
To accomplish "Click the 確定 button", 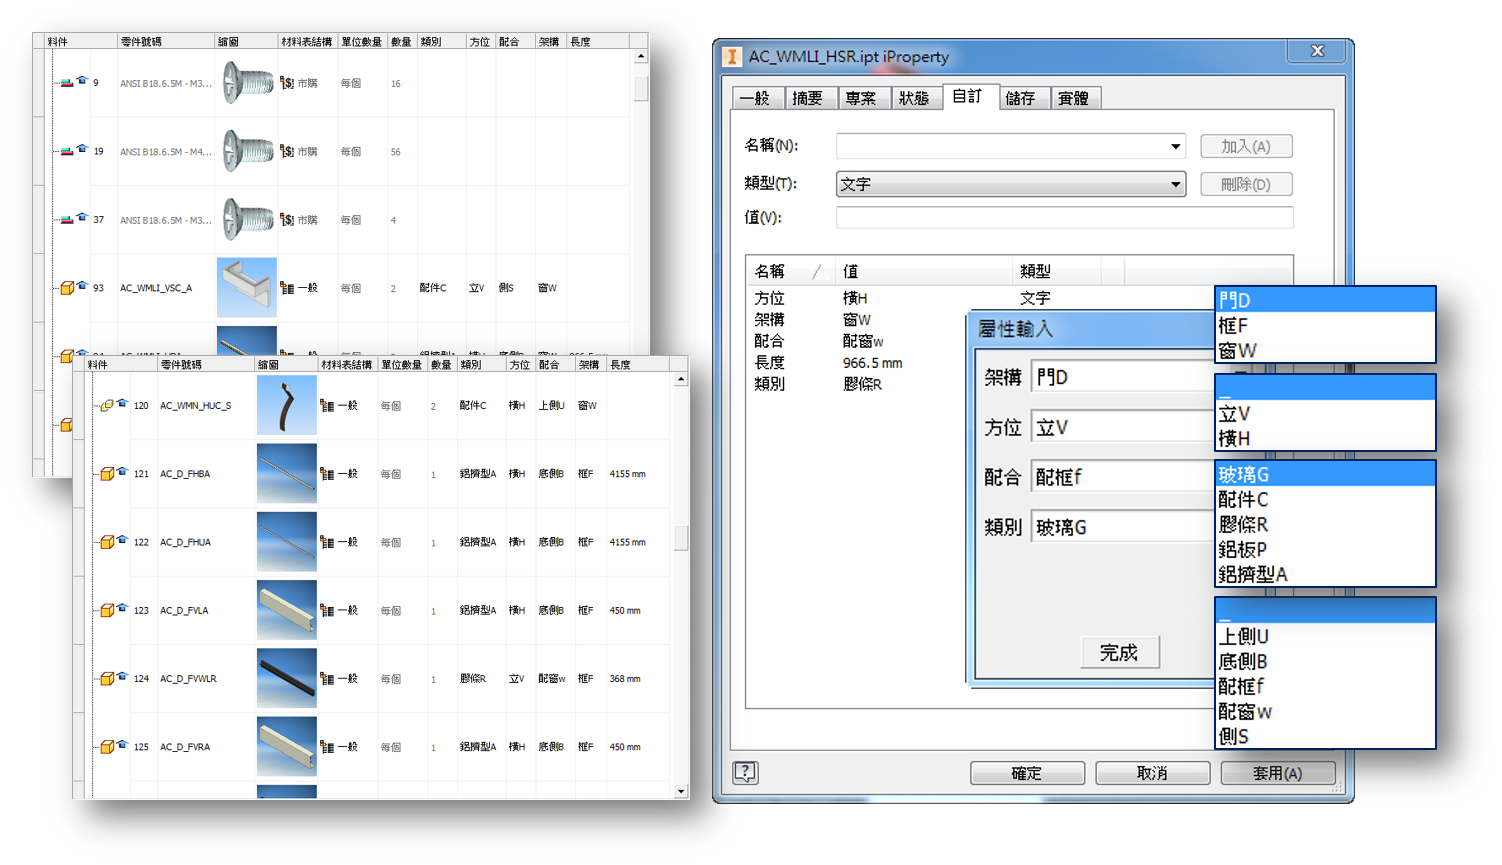I will pyautogui.click(x=1027, y=773).
